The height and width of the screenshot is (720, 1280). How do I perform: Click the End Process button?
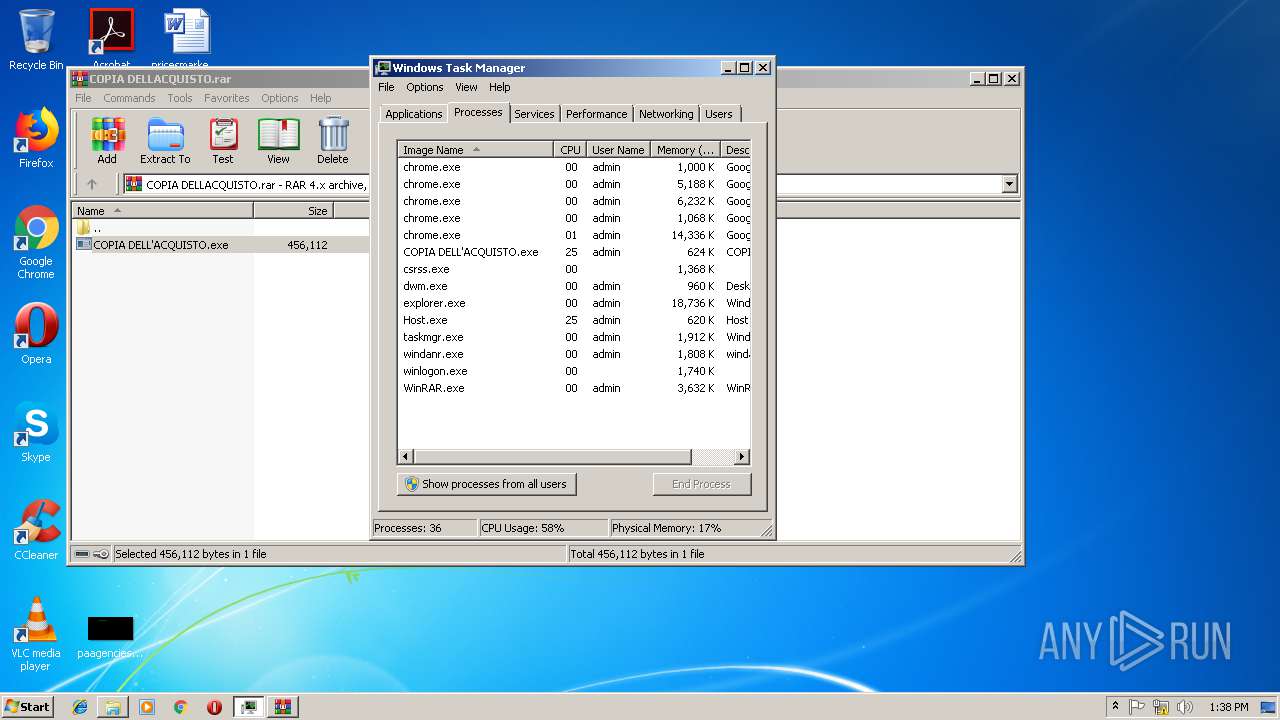(701, 484)
